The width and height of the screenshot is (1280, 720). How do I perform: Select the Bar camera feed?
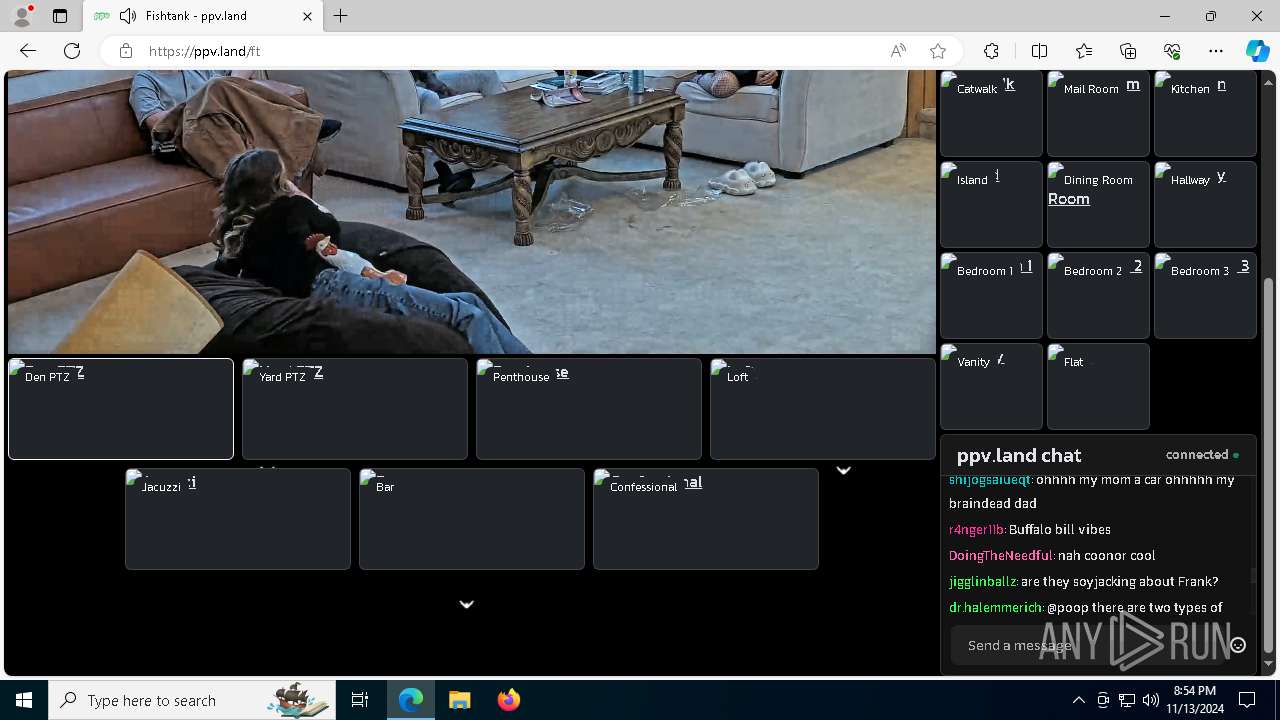(x=472, y=519)
